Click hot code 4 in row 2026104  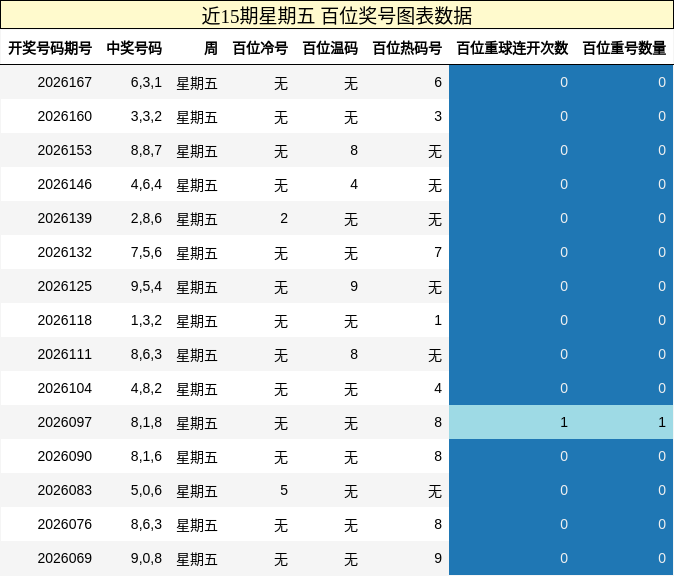(438, 388)
